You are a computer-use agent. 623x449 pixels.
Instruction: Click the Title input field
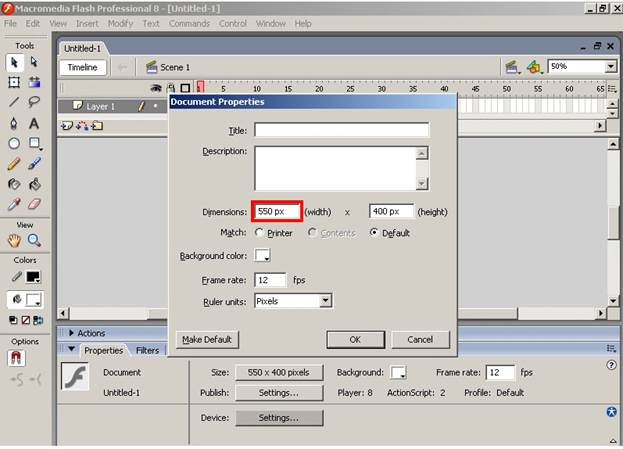click(x=341, y=130)
